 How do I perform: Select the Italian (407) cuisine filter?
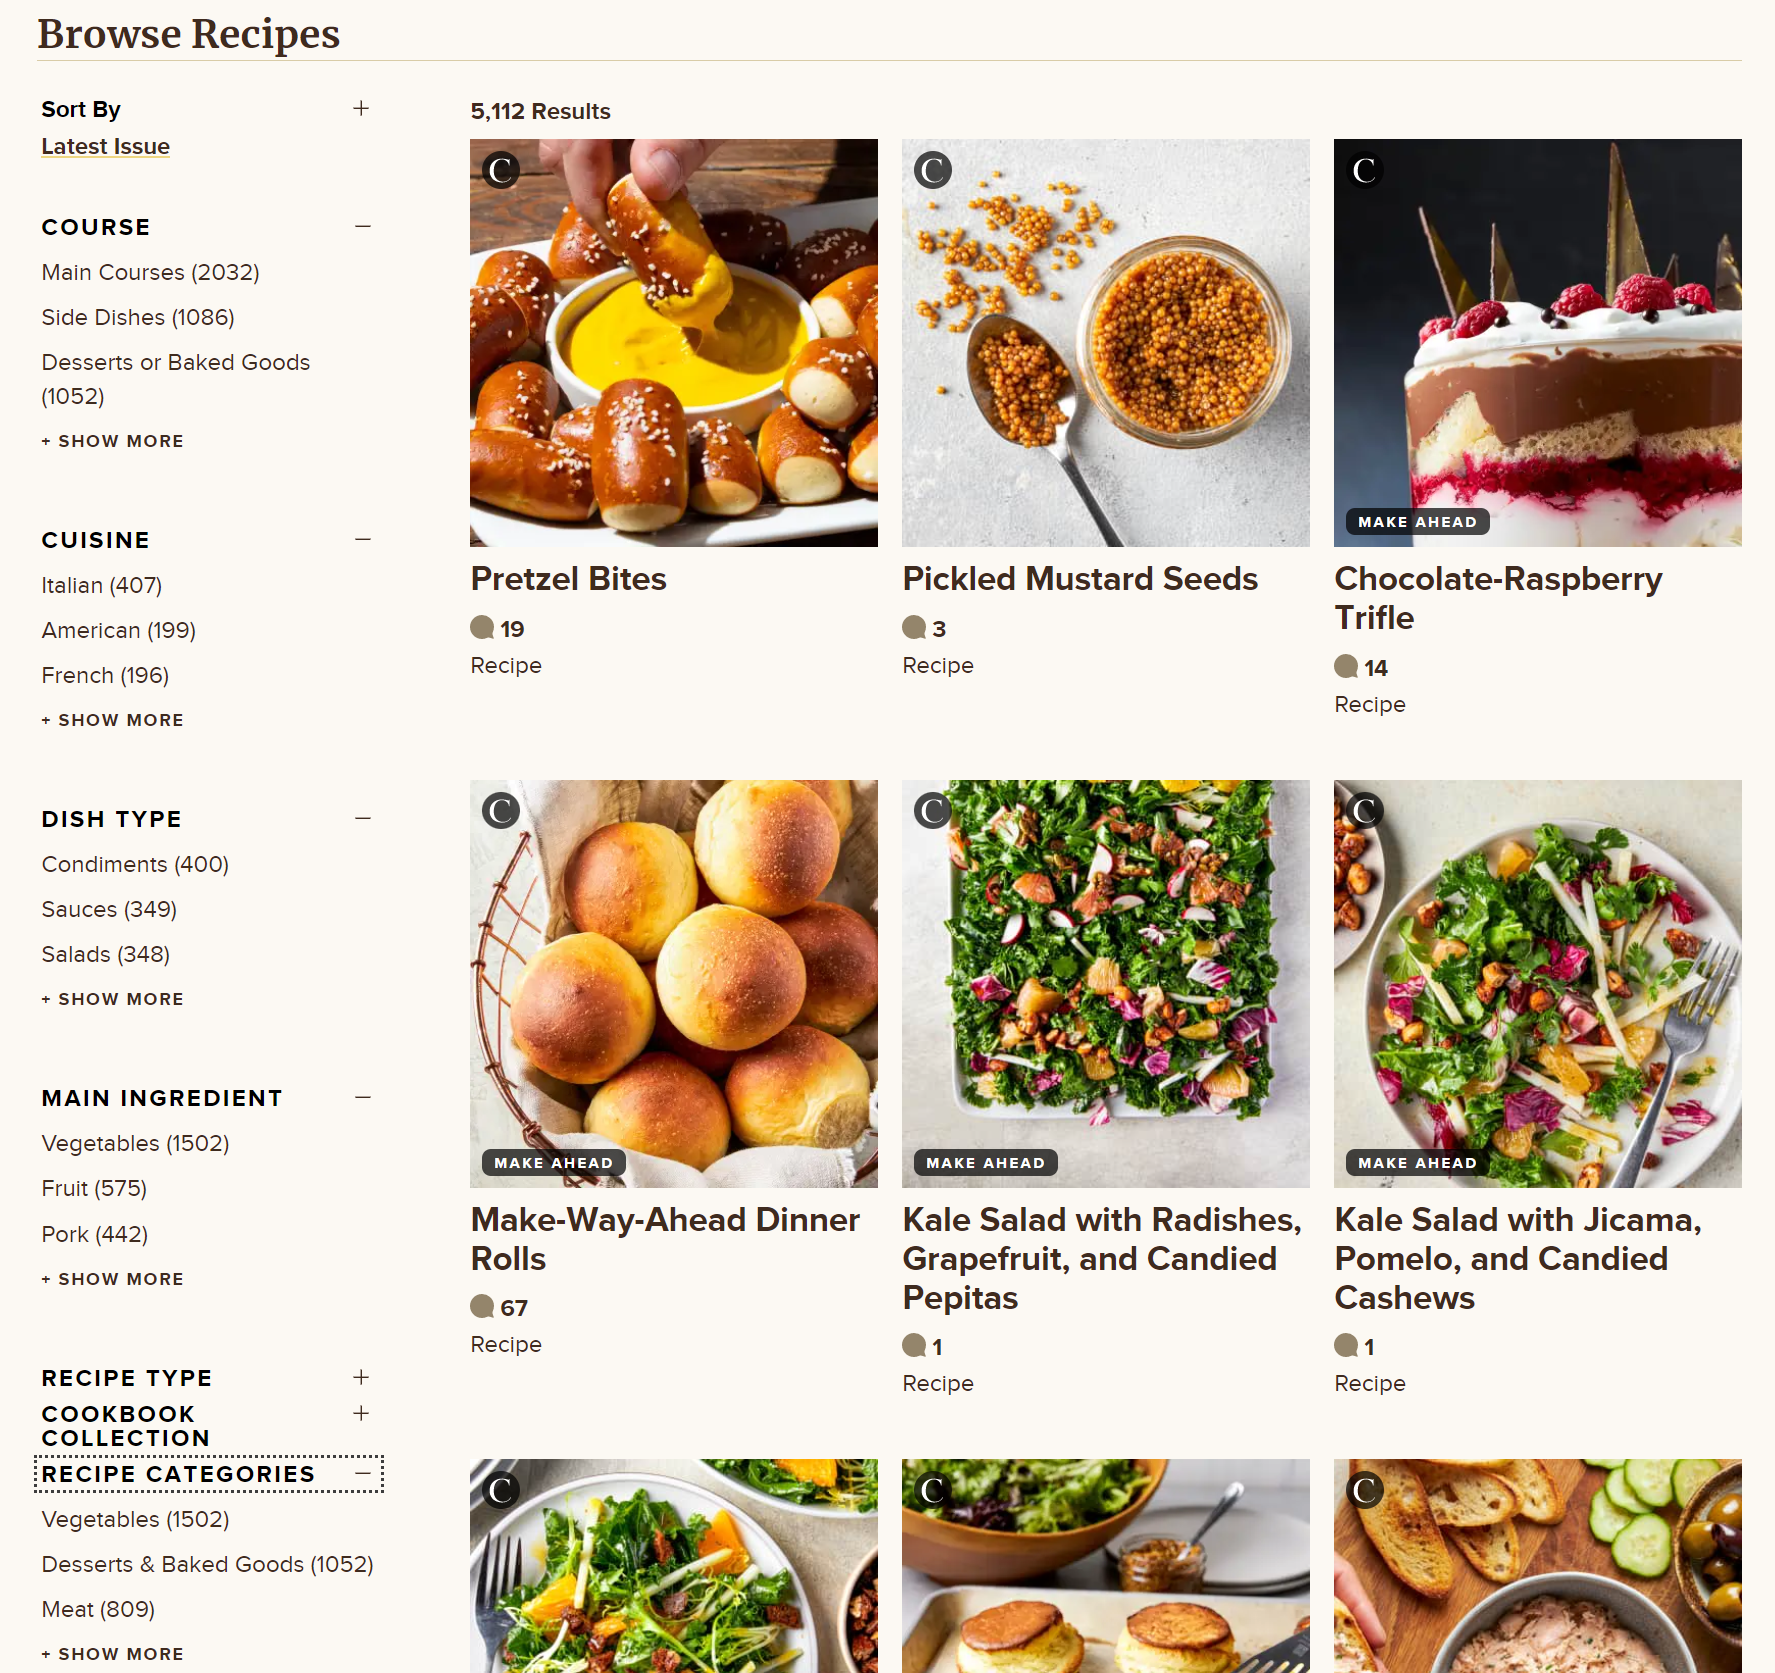point(101,585)
